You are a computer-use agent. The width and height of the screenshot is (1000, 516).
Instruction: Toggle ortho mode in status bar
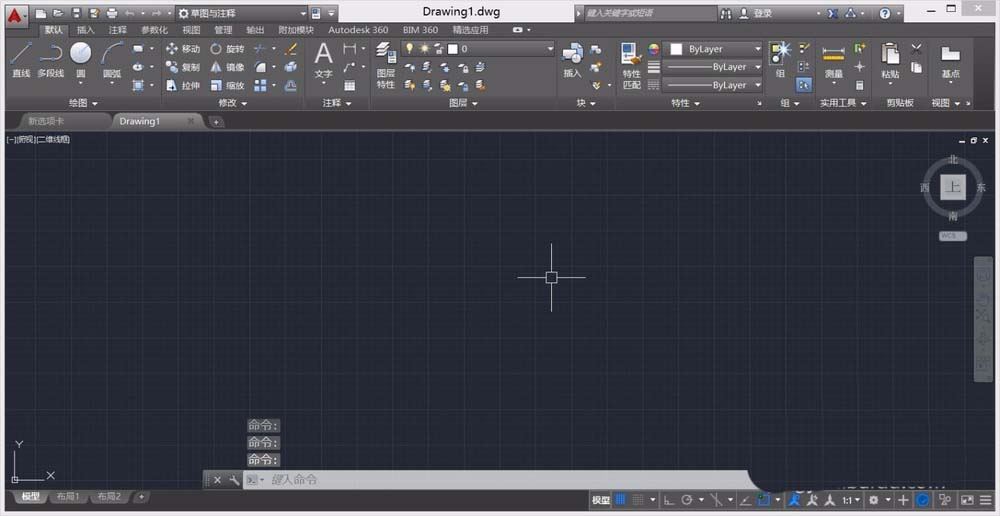tap(669, 499)
